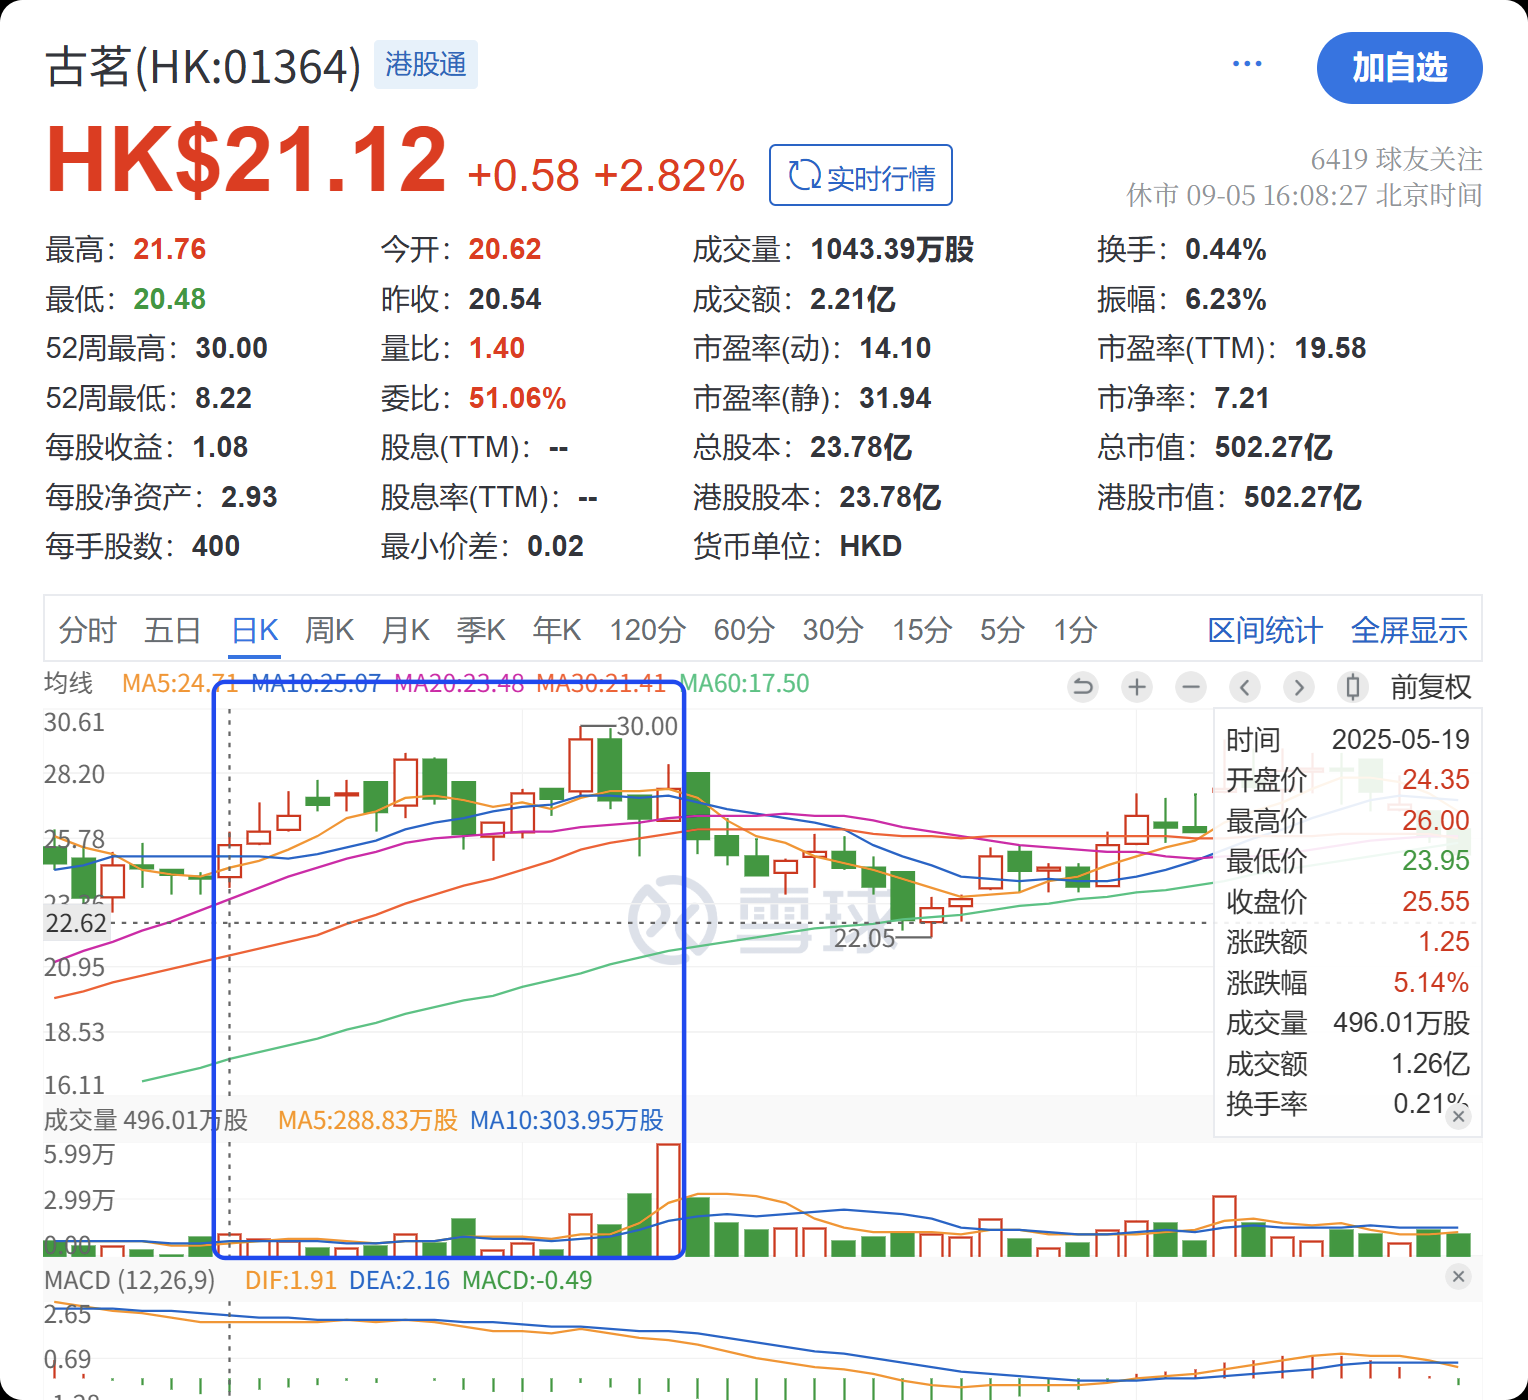The image size is (1528, 1400).
Task: Click the DEA:2.16 value
Action: [399, 1280]
